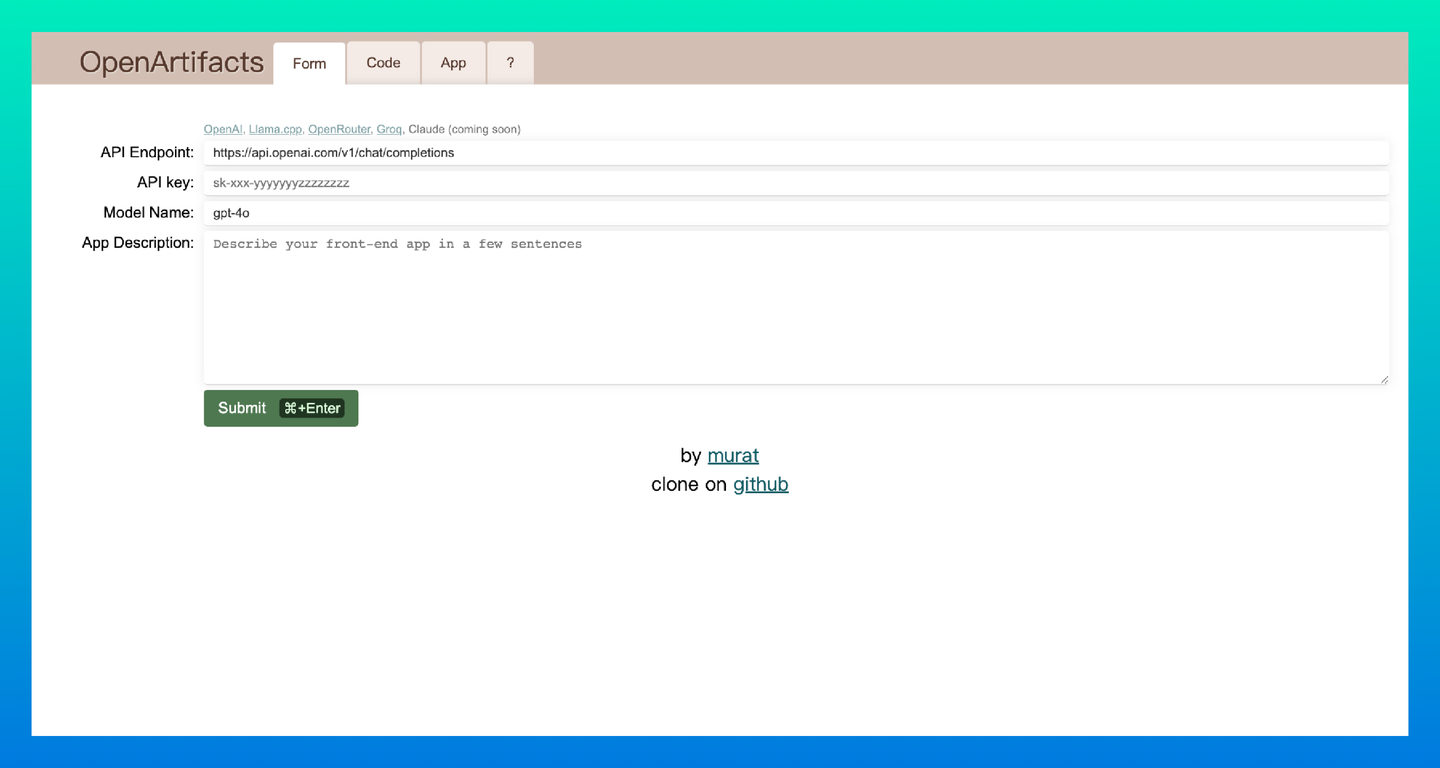Click the API Endpoint label text

[x=146, y=152]
